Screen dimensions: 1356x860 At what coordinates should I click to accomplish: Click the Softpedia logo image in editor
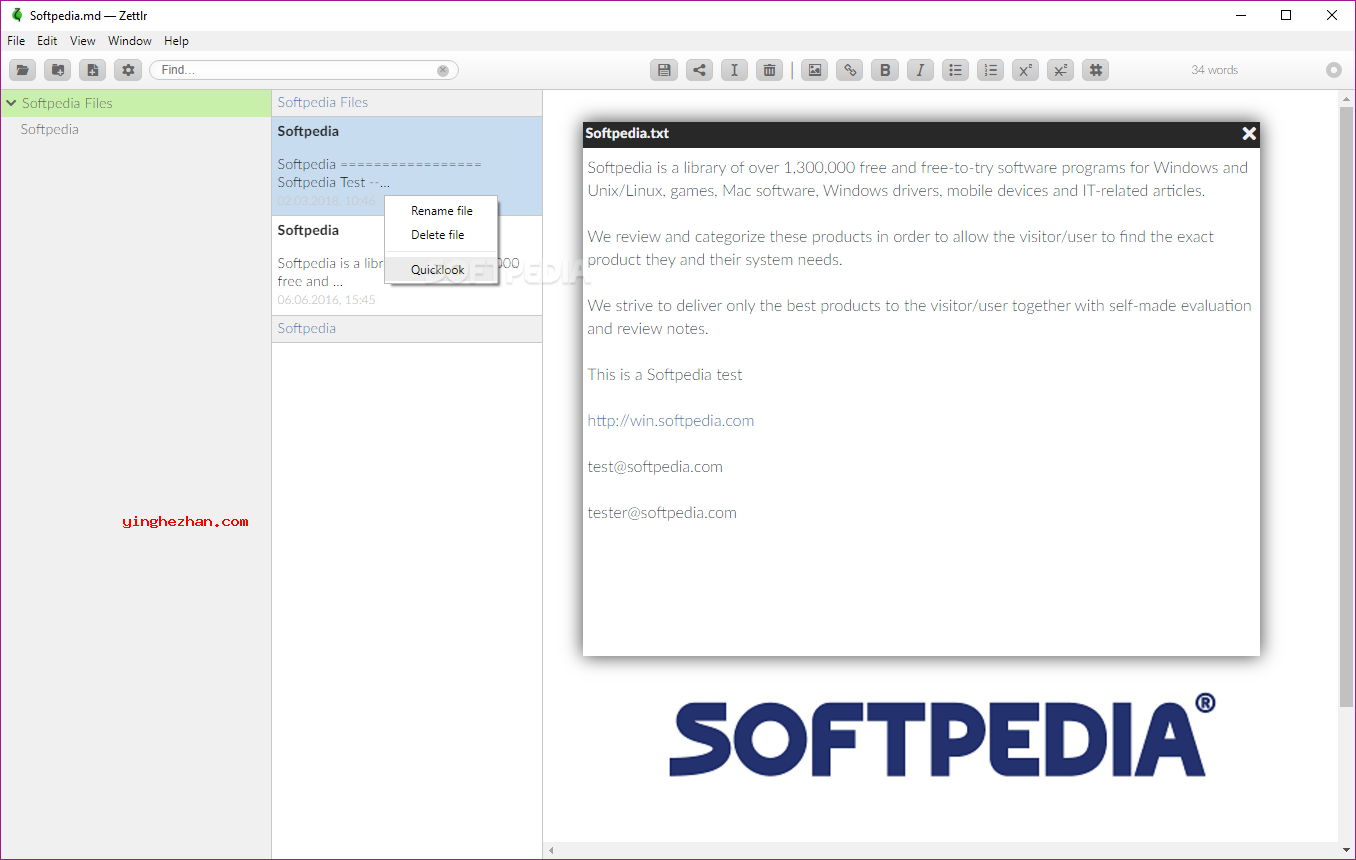coord(942,735)
